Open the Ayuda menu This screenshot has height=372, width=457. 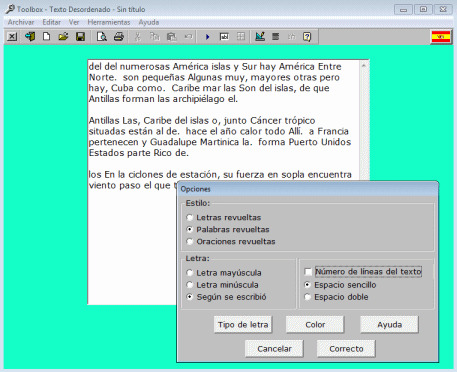(149, 22)
